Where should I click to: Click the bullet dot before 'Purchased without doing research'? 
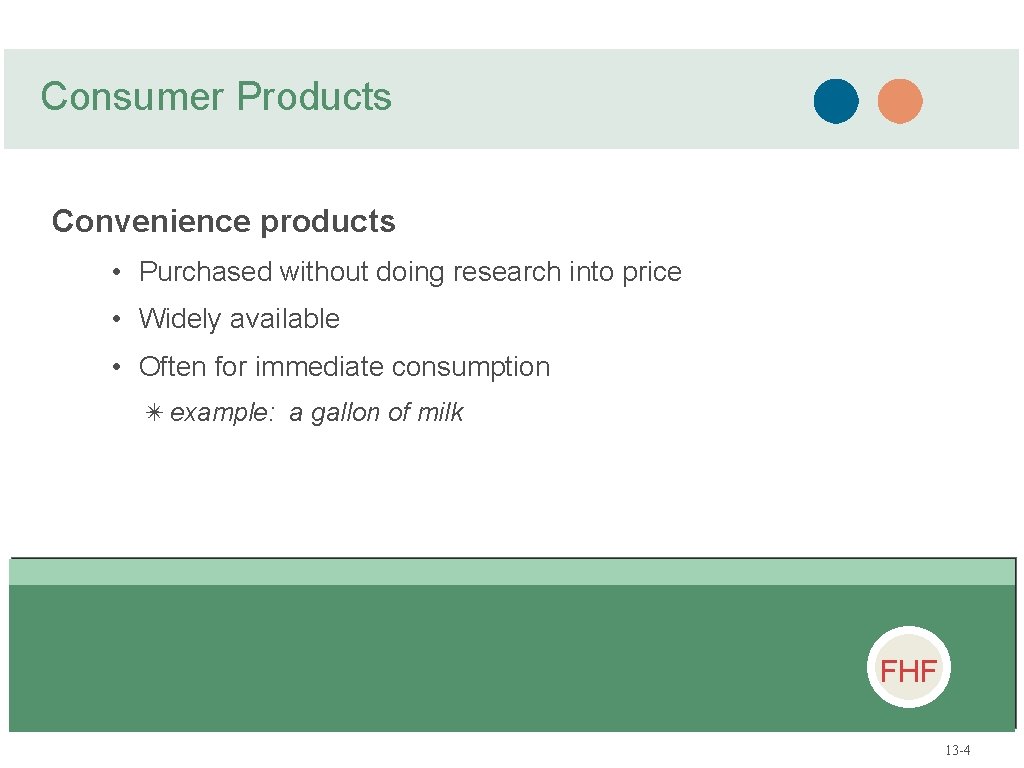pyautogui.click(x=116, y=272)
